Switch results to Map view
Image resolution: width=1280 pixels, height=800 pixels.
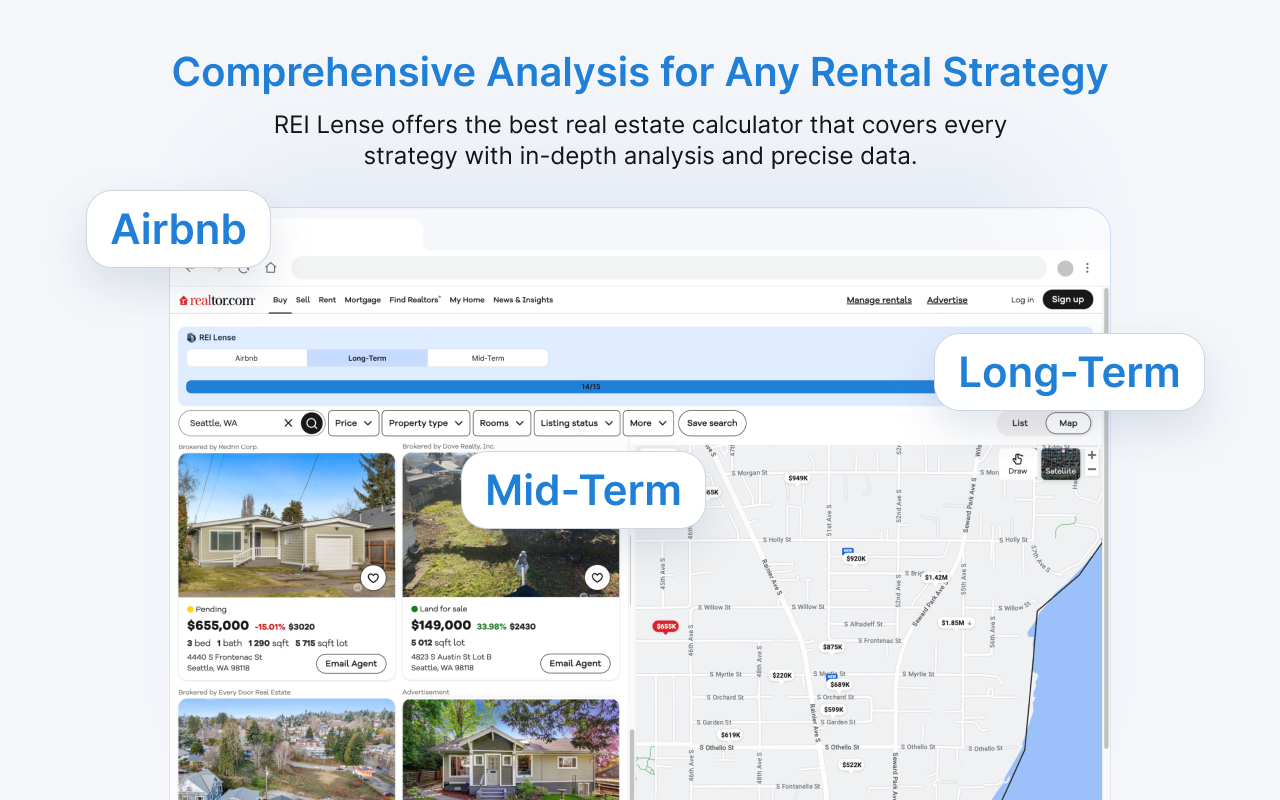point(1068,423)
